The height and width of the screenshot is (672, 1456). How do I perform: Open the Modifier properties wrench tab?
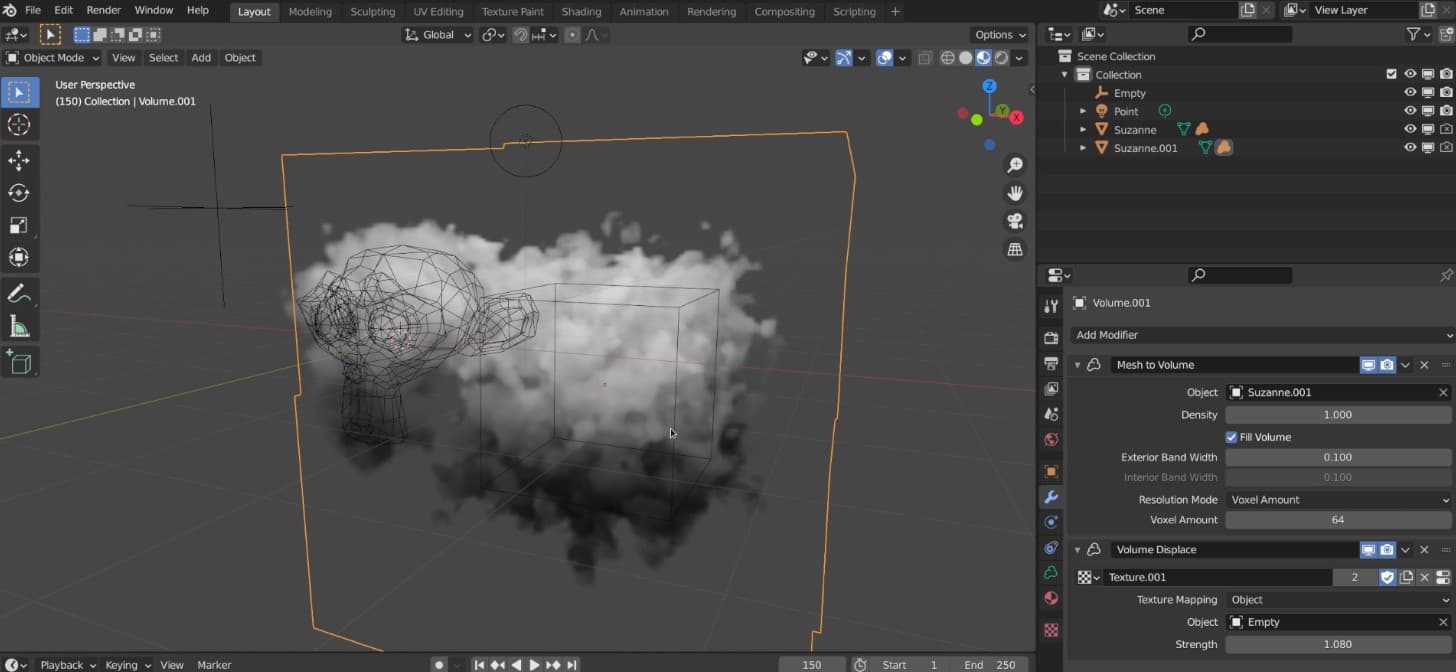click(1051, 497)
